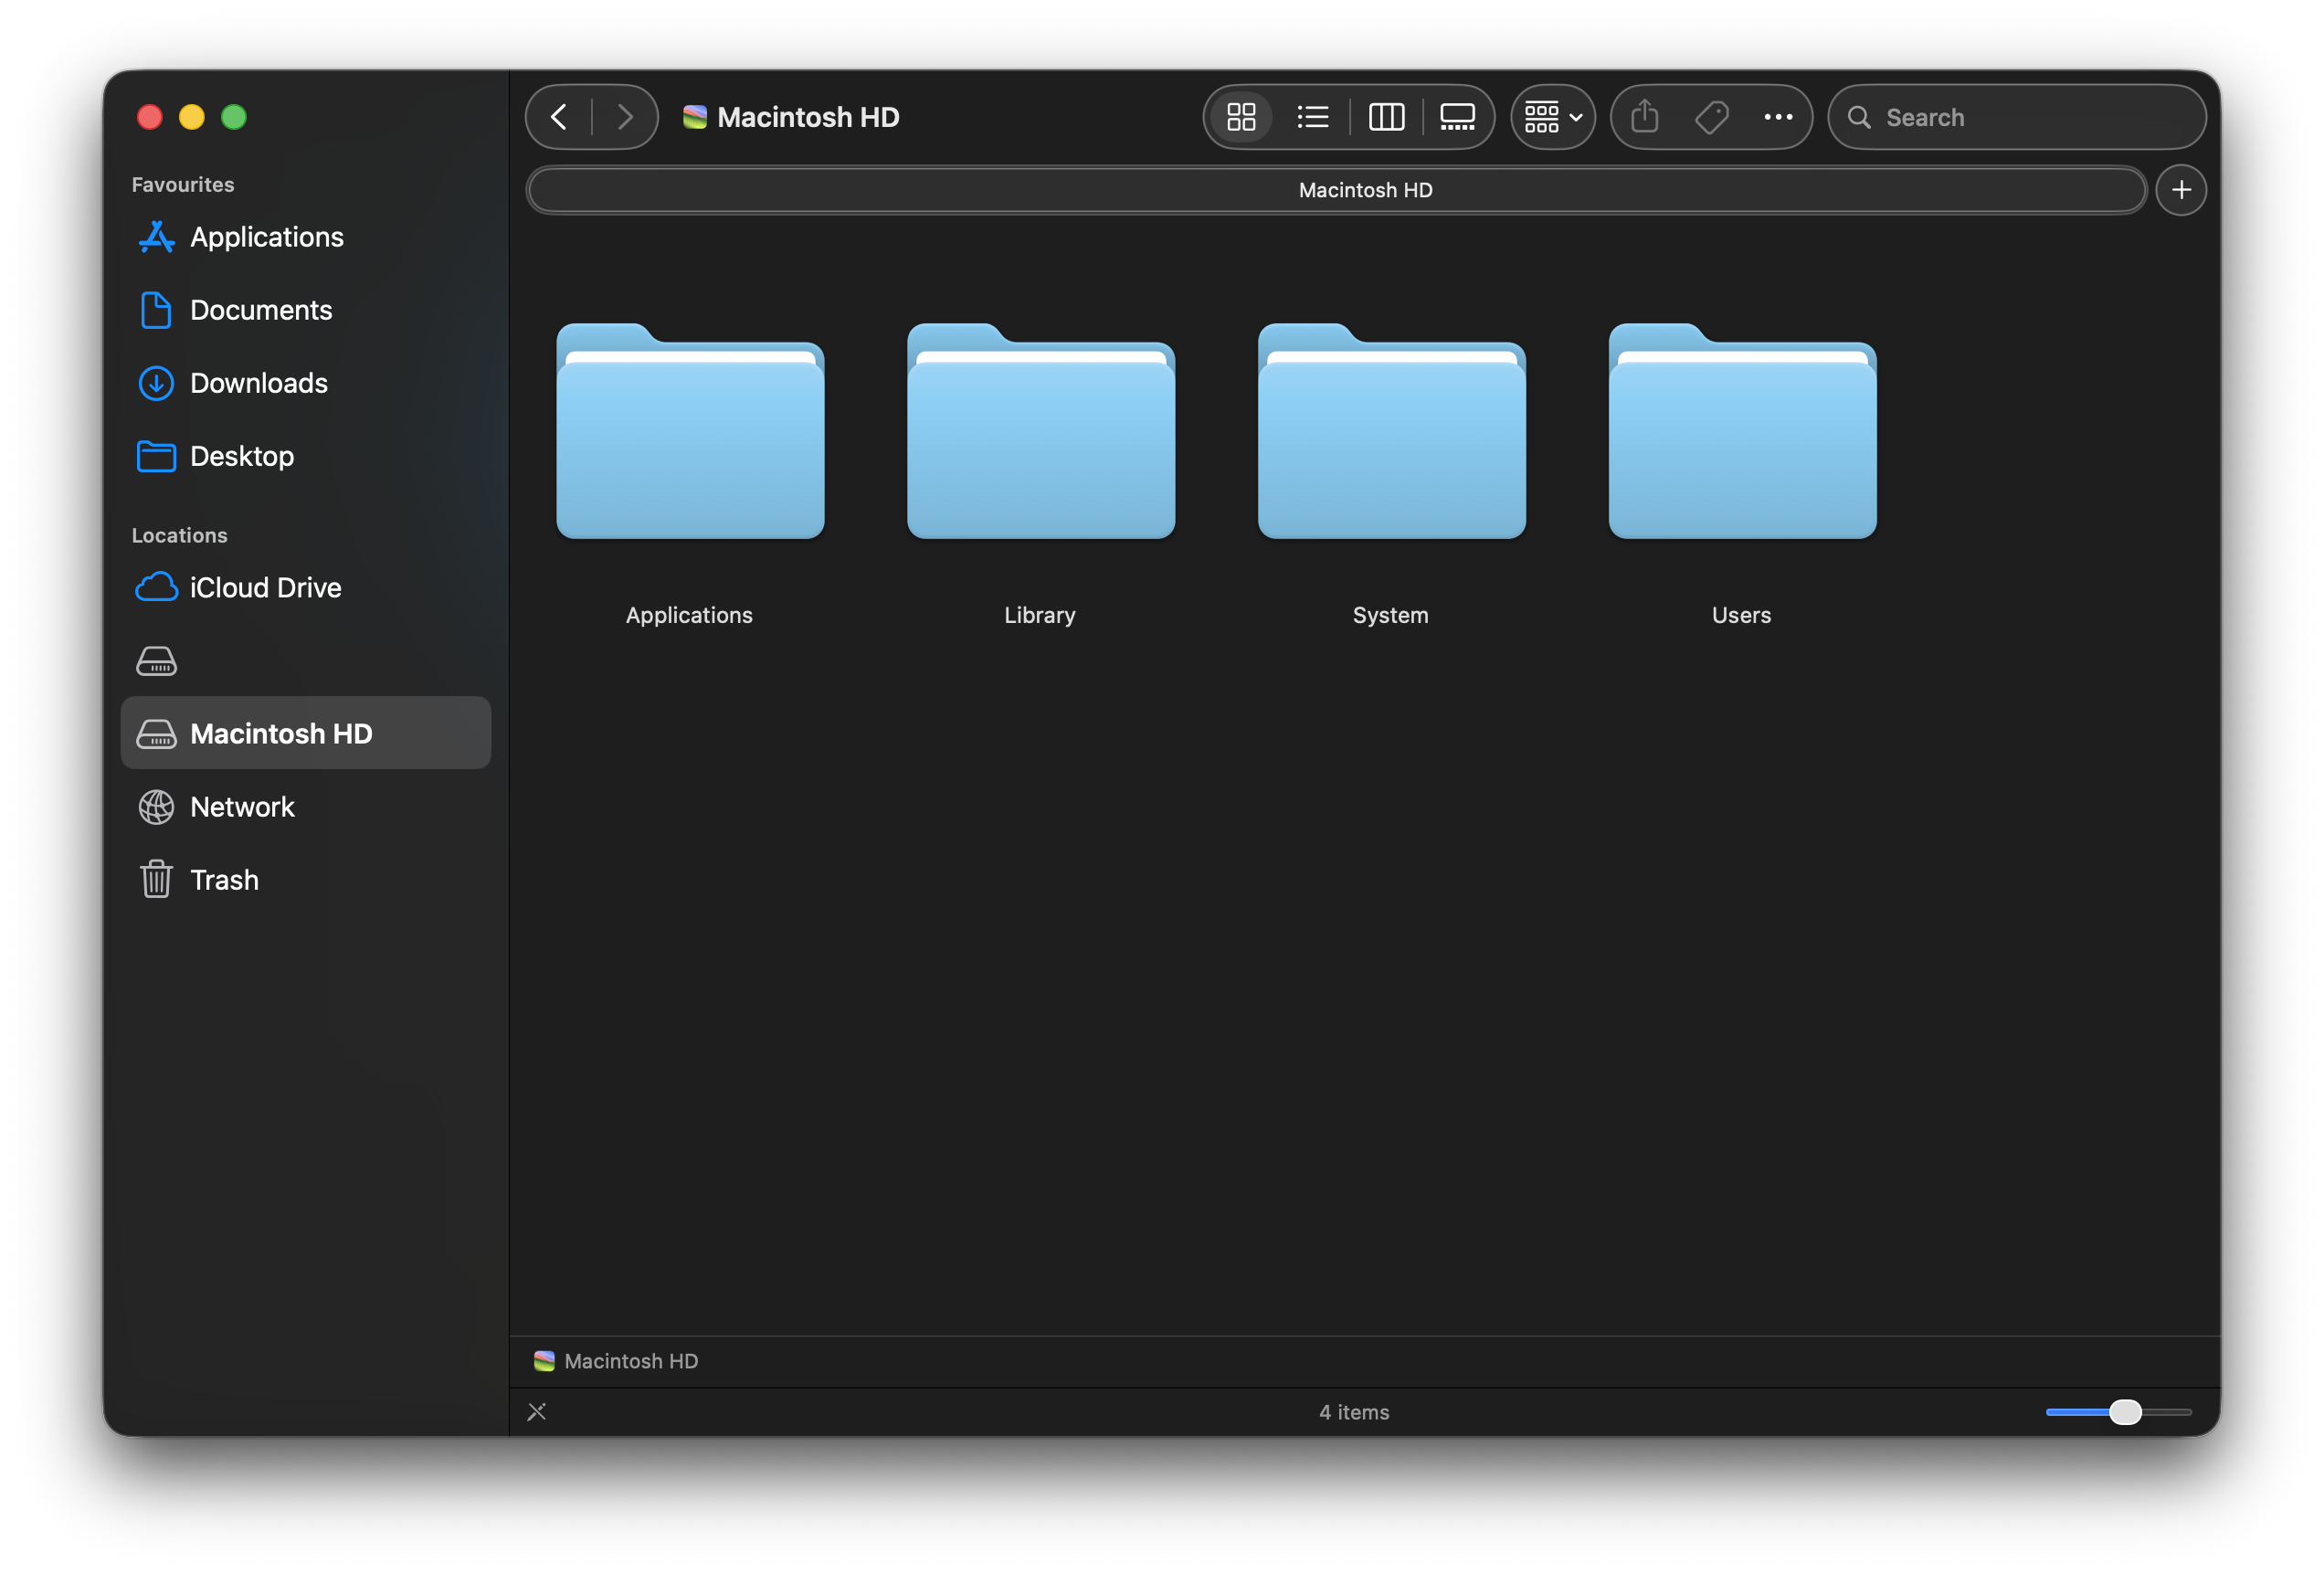Image resolution: width=2324 pixels, height=1573 pixels.
Task: Open Applications in the sidebar Favourites
Action: (306, 237)
